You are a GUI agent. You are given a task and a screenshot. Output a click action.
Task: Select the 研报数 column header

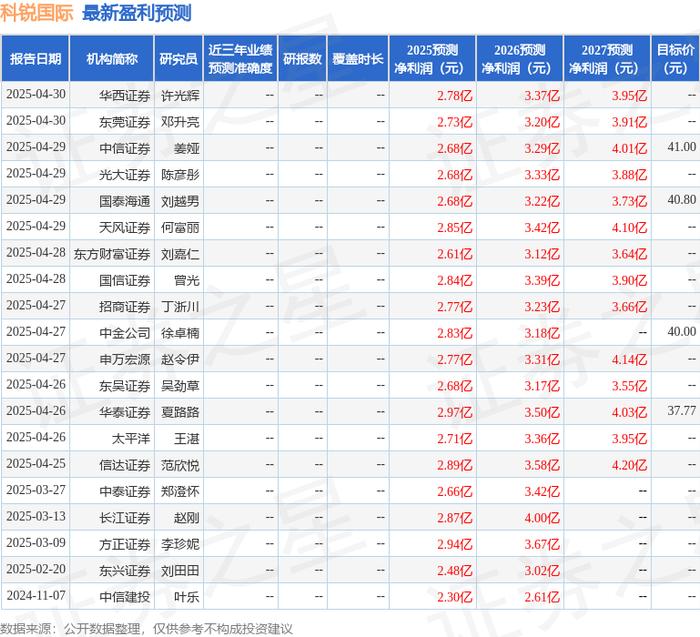click(x=302, y=59)
